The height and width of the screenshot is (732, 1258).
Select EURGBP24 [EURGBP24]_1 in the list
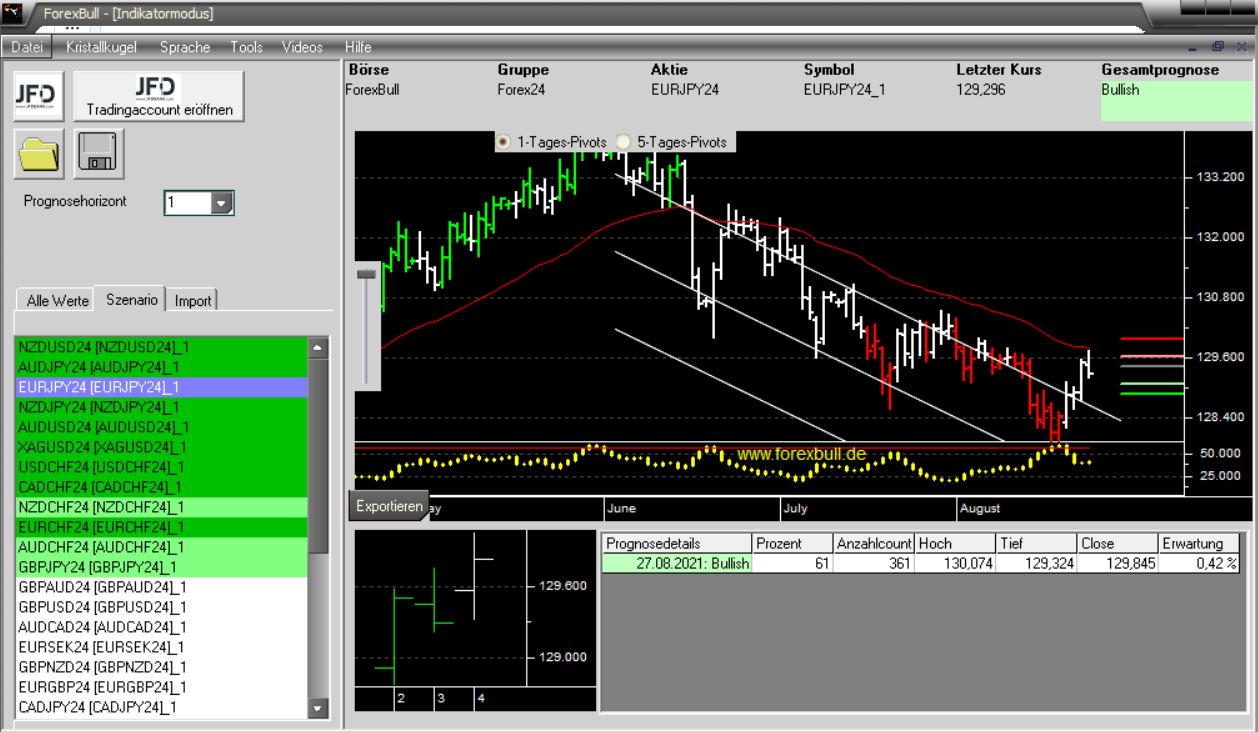pyautogui.click(x=161, y=687)
